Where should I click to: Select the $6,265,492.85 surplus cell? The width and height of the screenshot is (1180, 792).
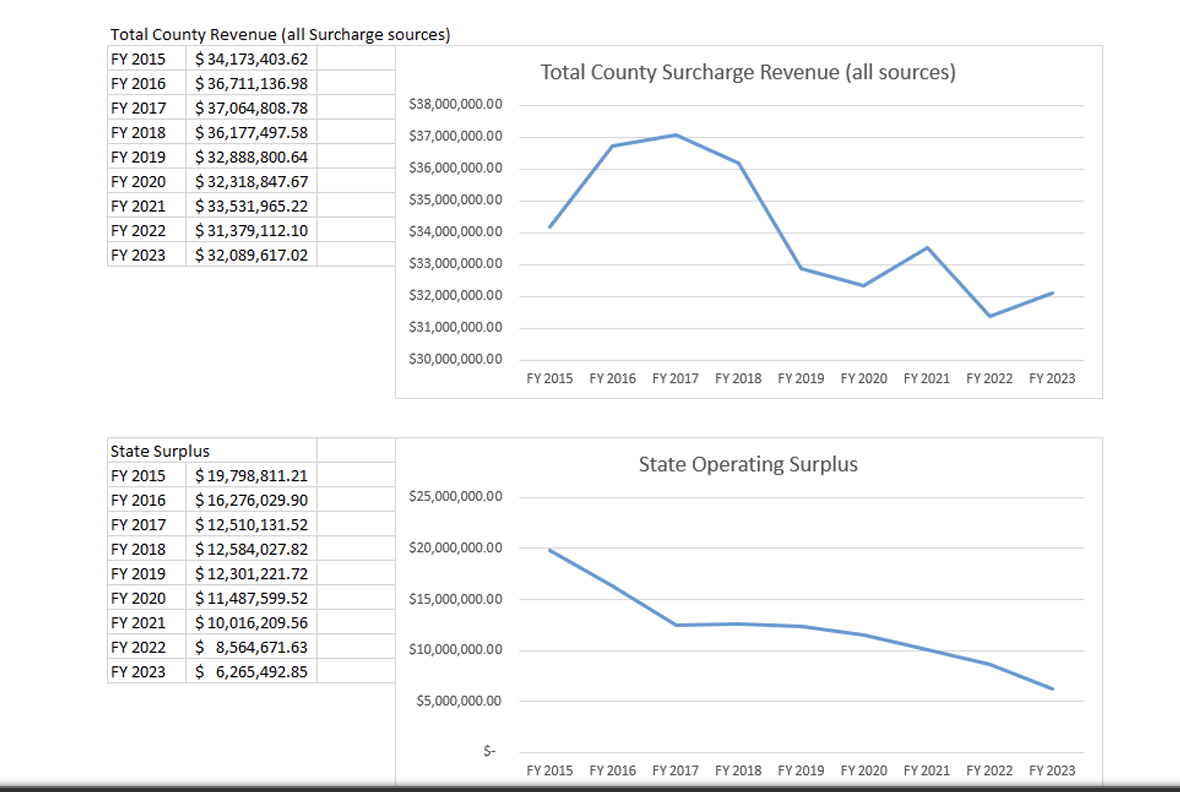click(251, 671)
